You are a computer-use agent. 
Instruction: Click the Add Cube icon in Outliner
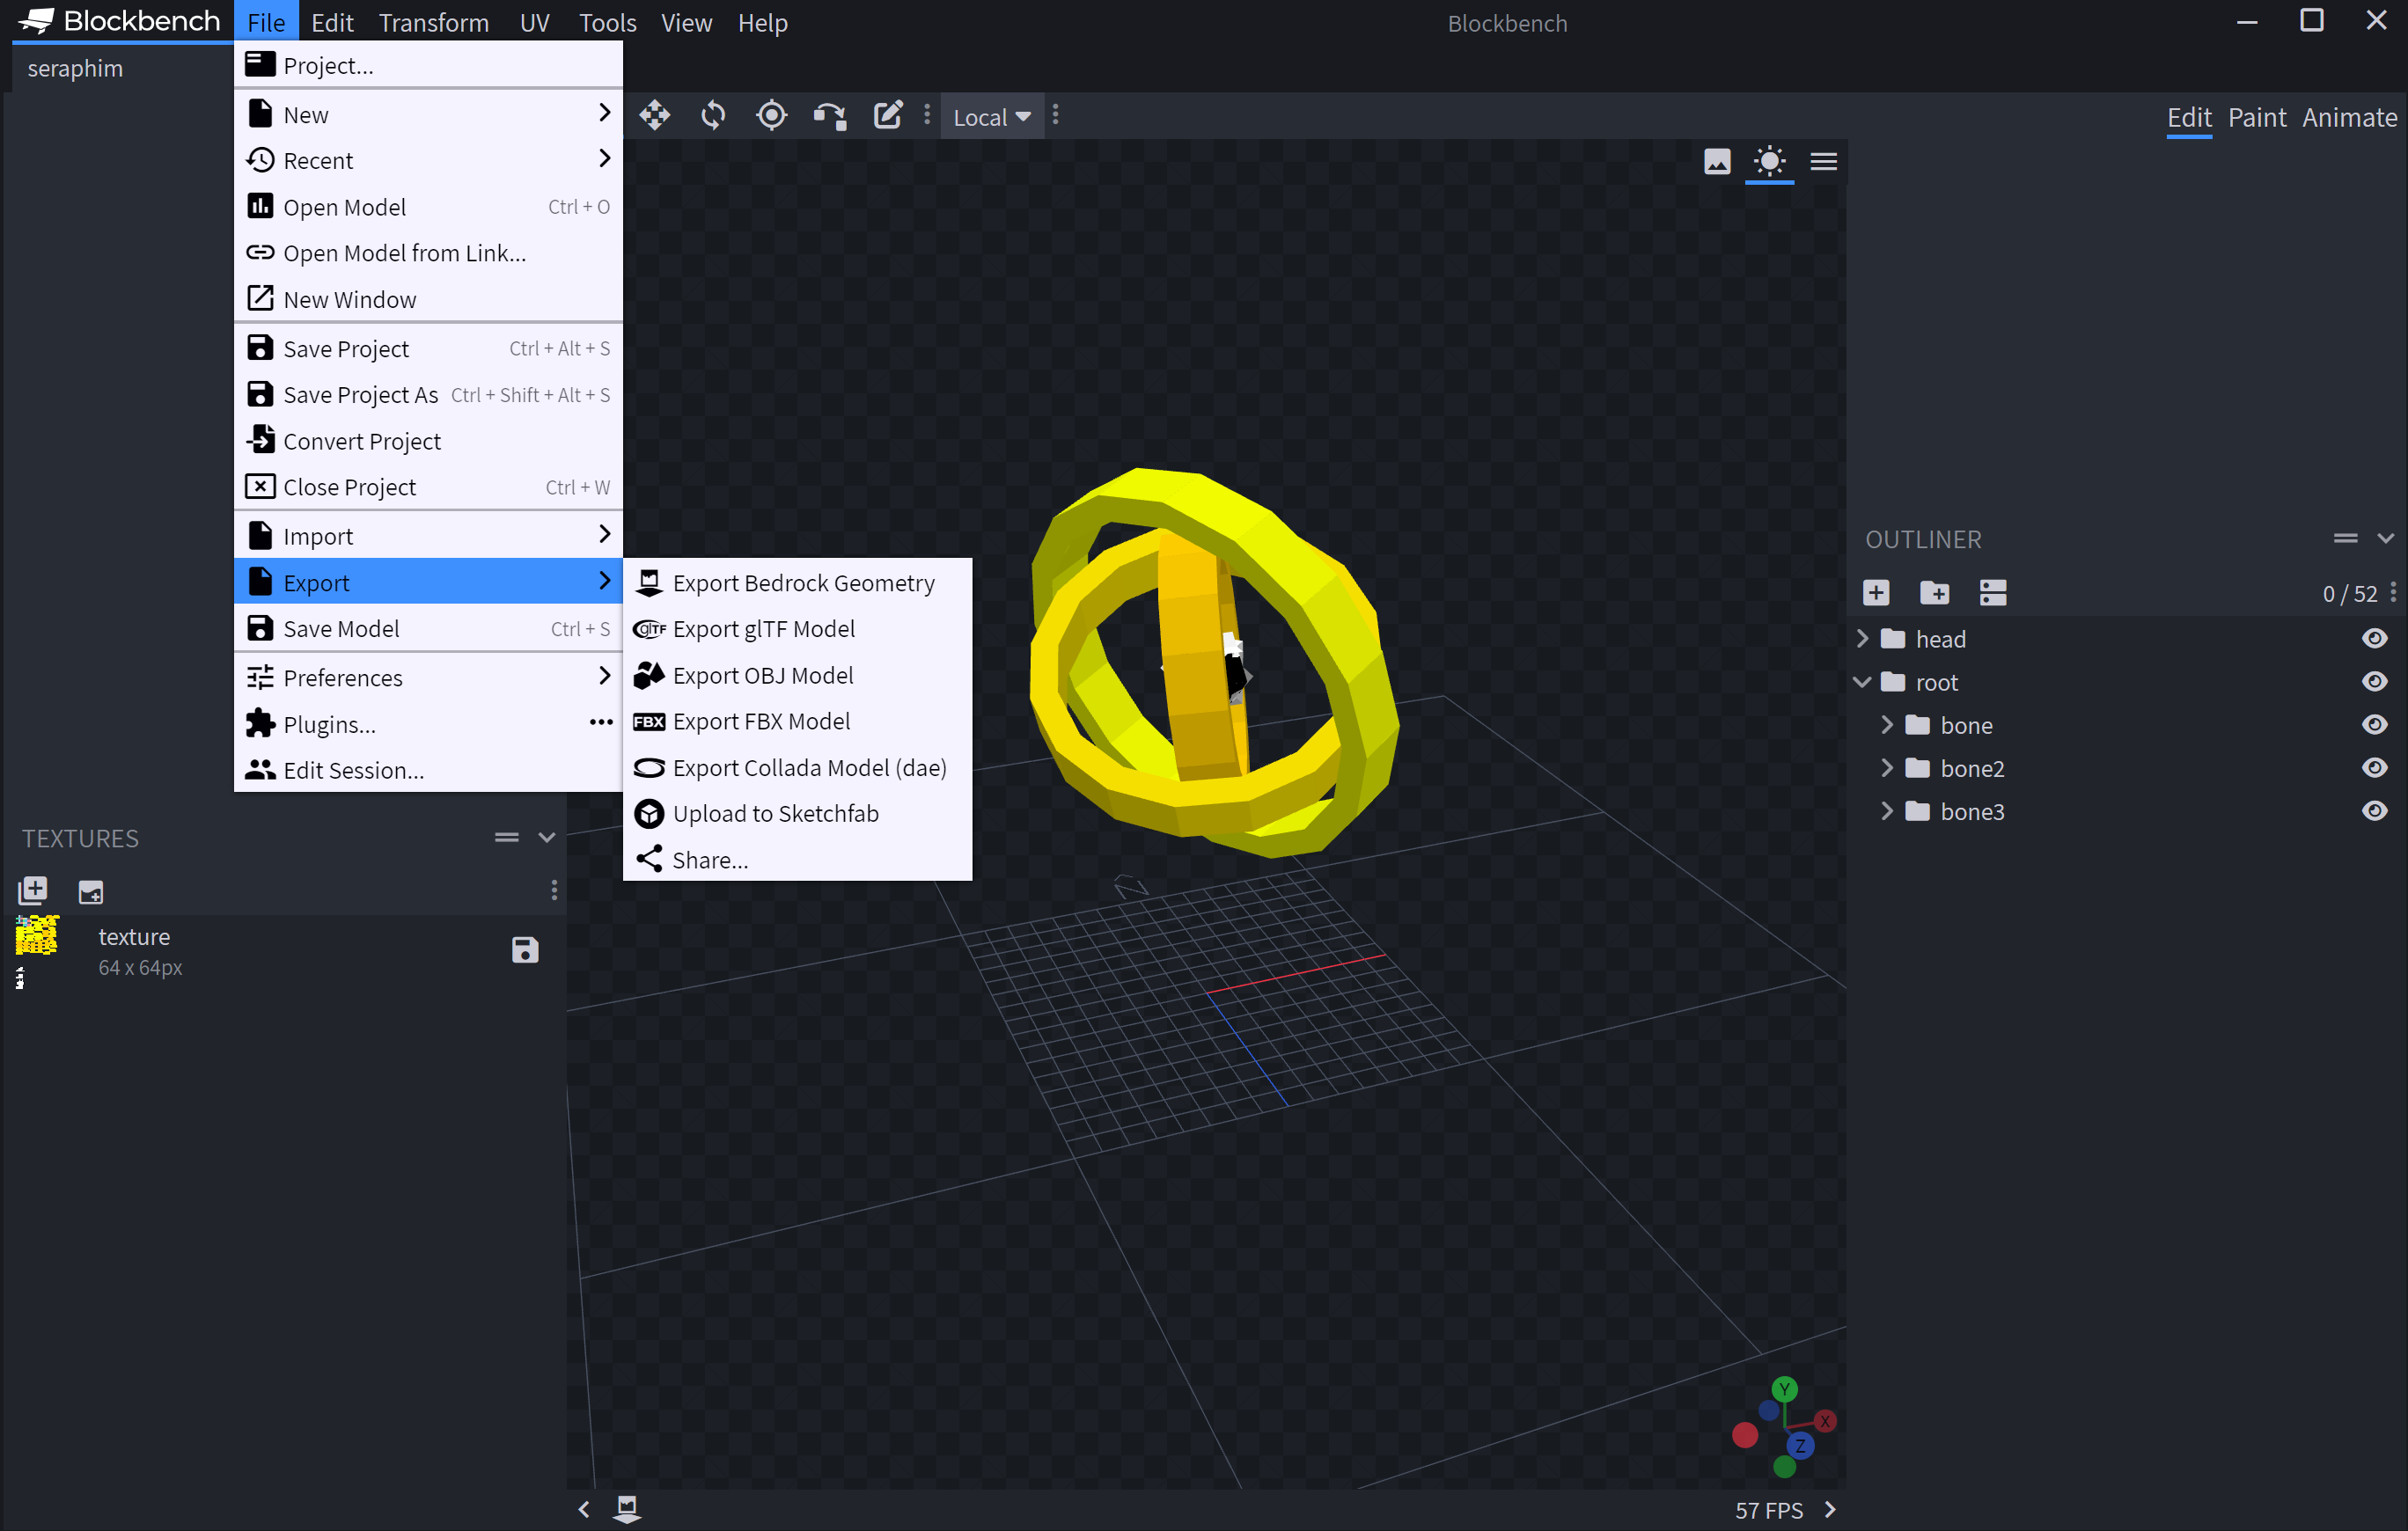pyautogui.click(x=1876, y=593)
